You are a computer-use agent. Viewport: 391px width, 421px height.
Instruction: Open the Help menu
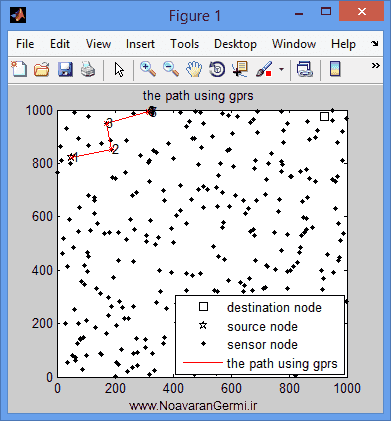(343, 44)
